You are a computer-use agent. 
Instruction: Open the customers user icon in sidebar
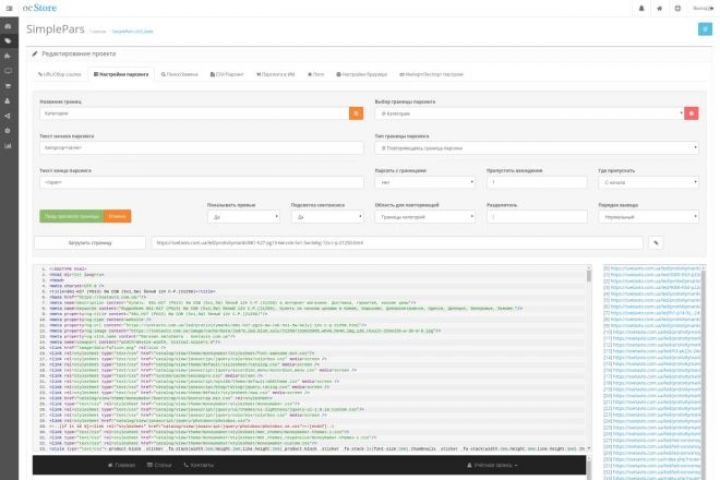tap(8, 101)
